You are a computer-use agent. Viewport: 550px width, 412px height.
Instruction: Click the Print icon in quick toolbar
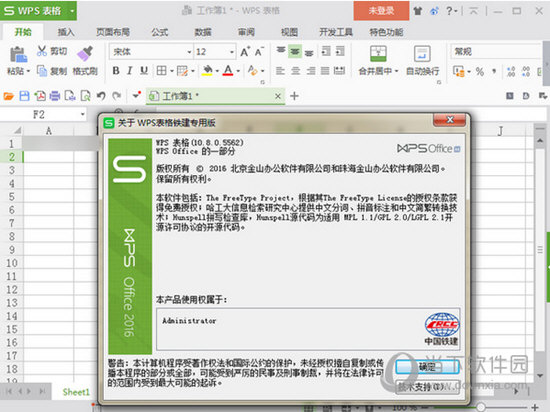coord(54,96)
